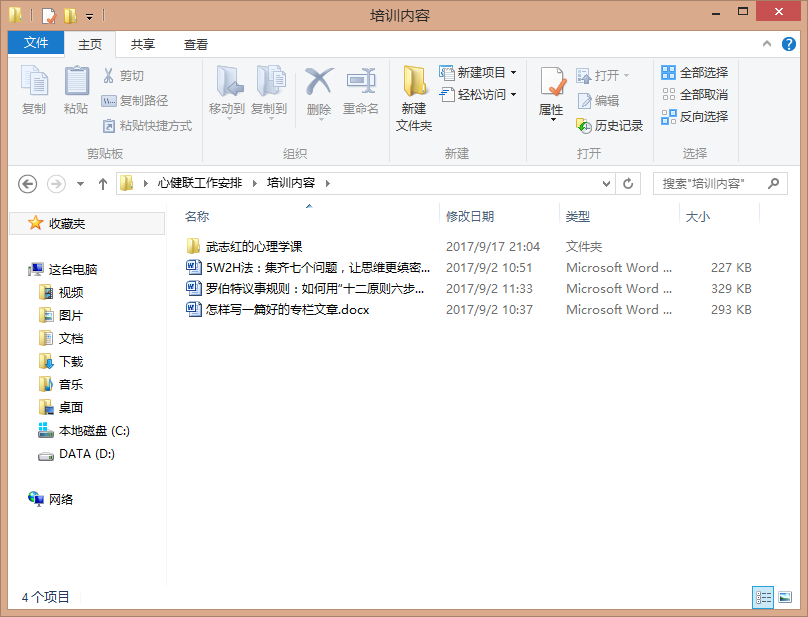Image resolution: width=808 pixels, height=617 pixels.
Task: Open the 文件 (File) menu
Action: [x=36, y=43]
